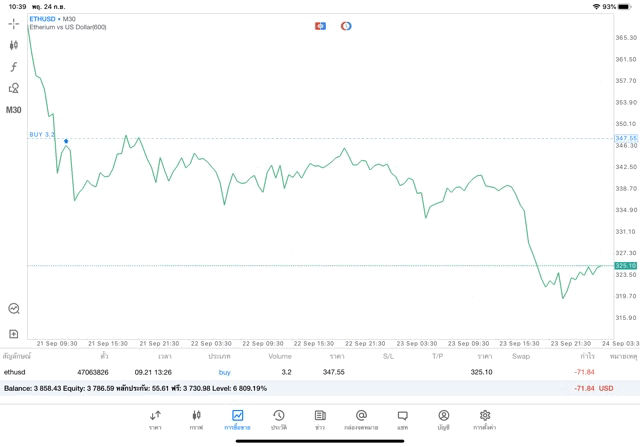This screenshot has width=640, height=447.
Task: Sort positions by the Volume column header
Action: (x=281, y=356)
